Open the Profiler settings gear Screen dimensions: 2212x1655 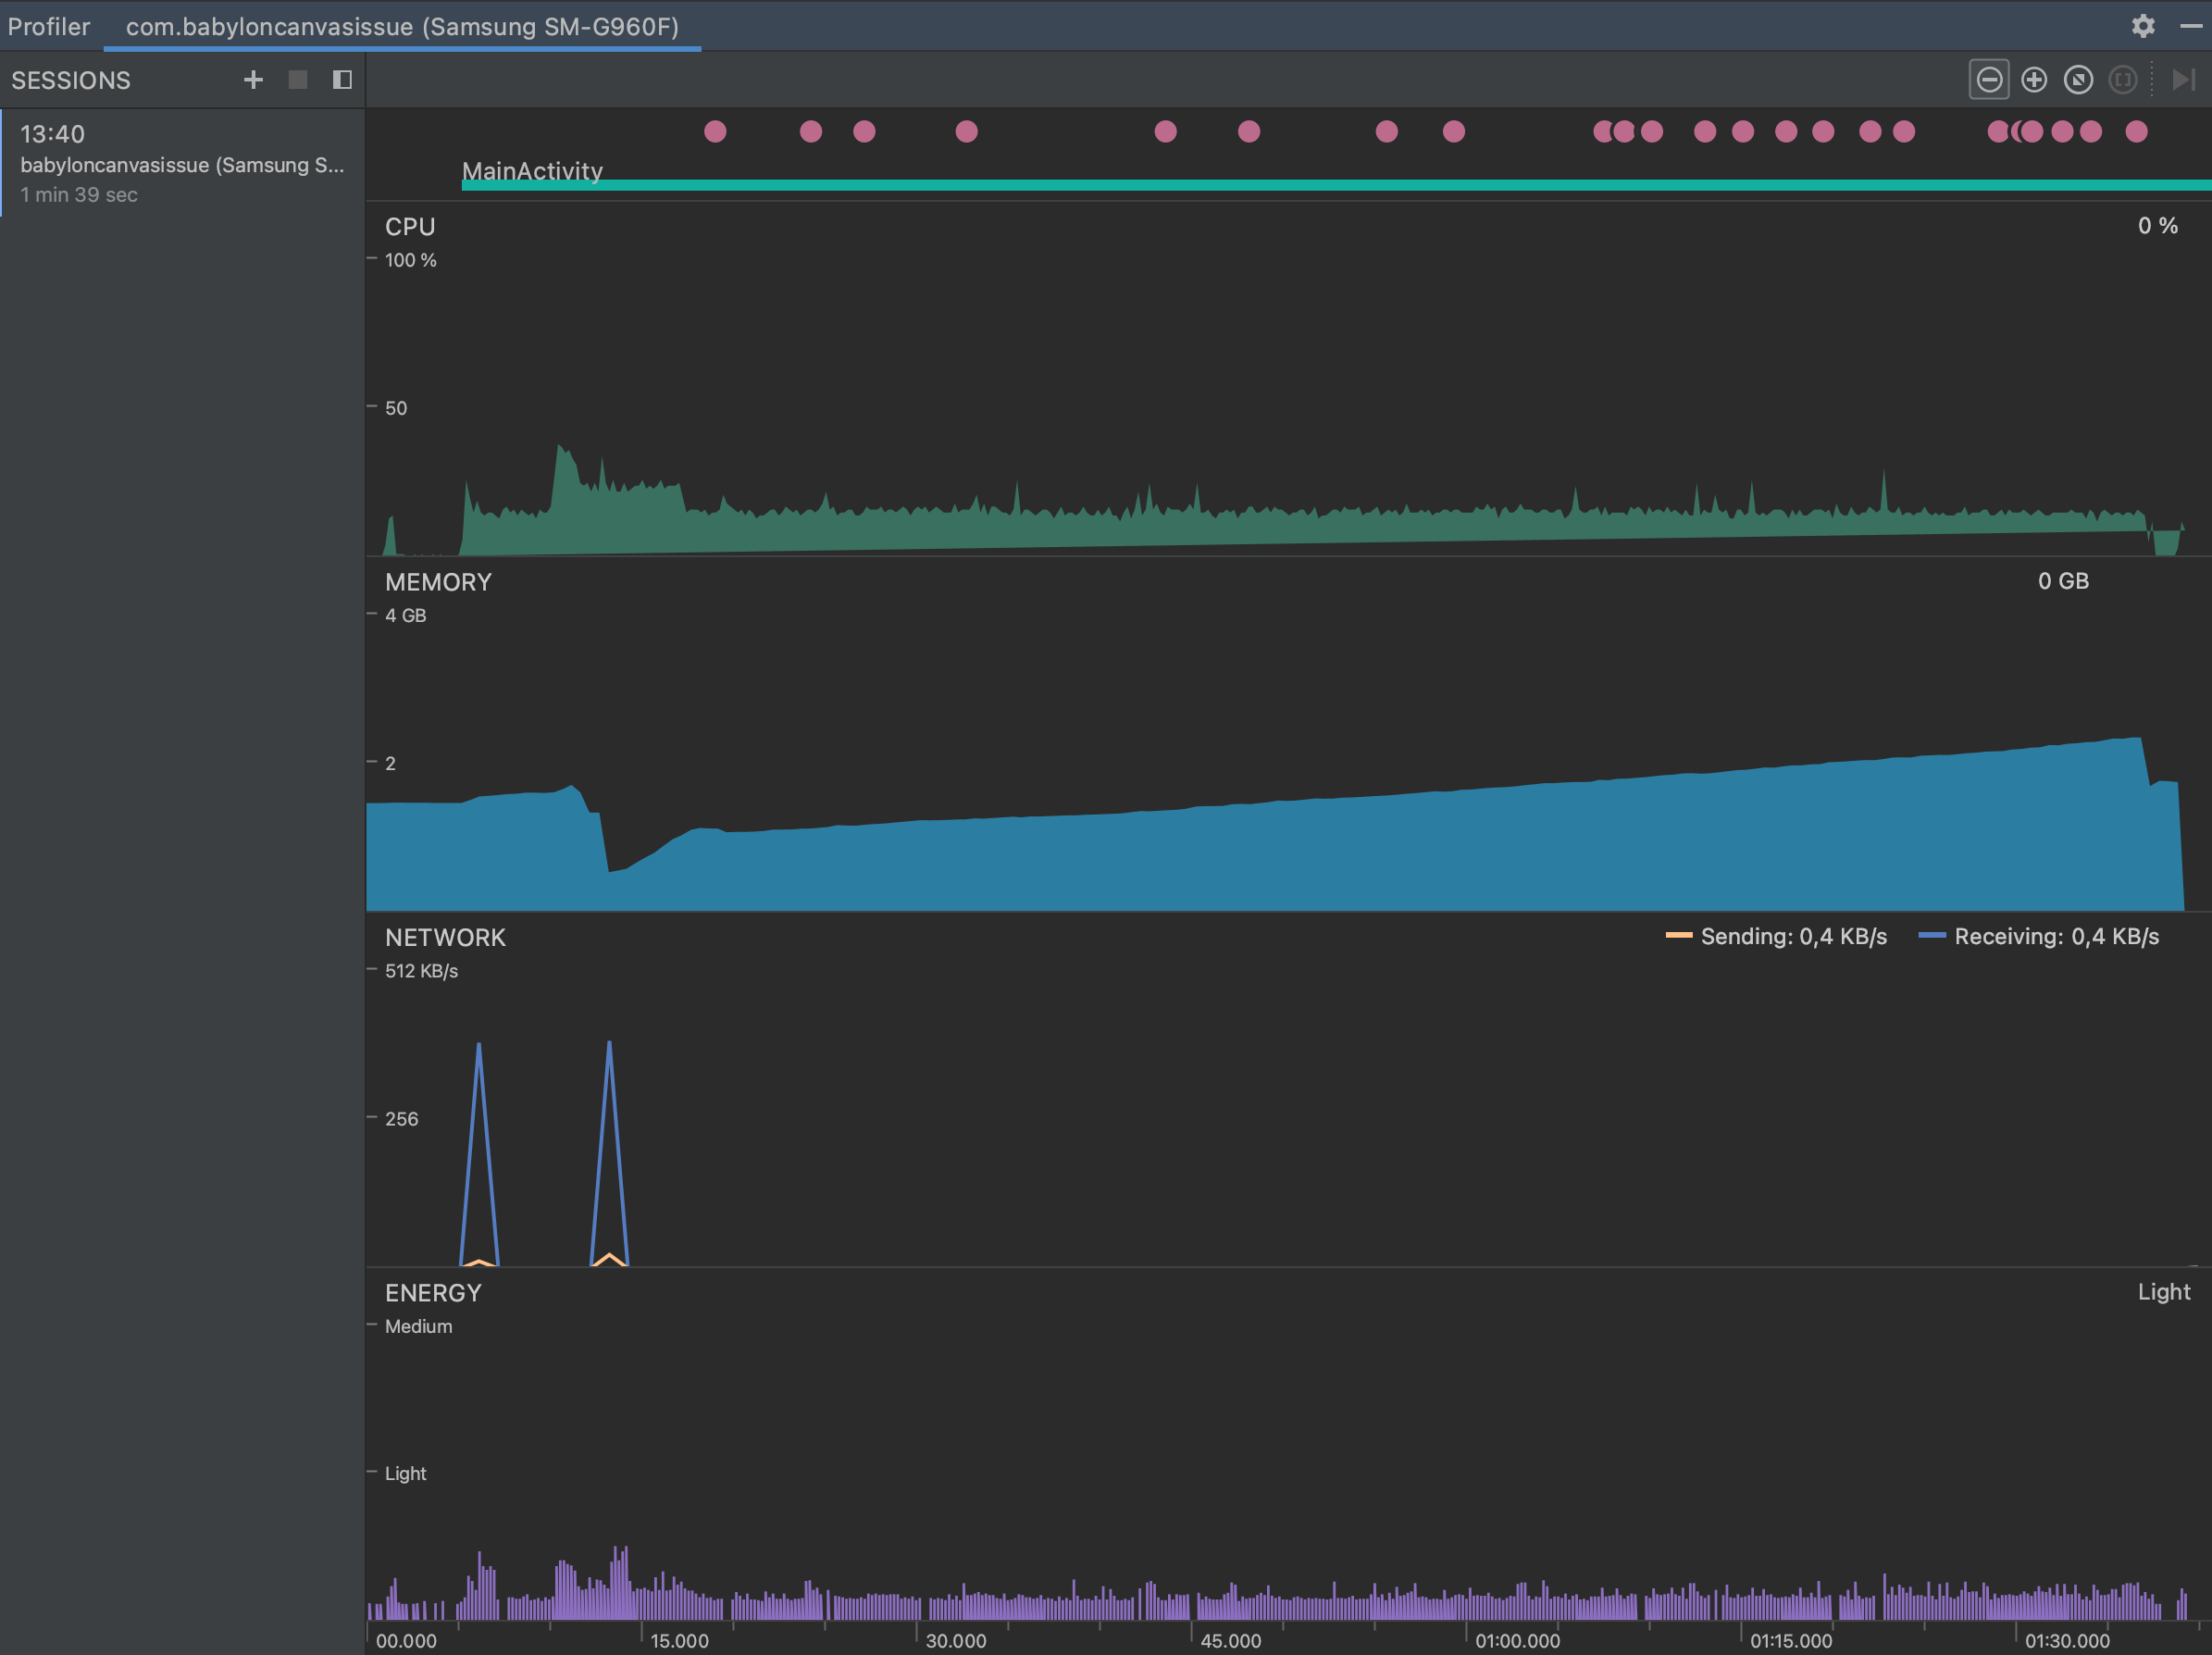point(2143,26)
